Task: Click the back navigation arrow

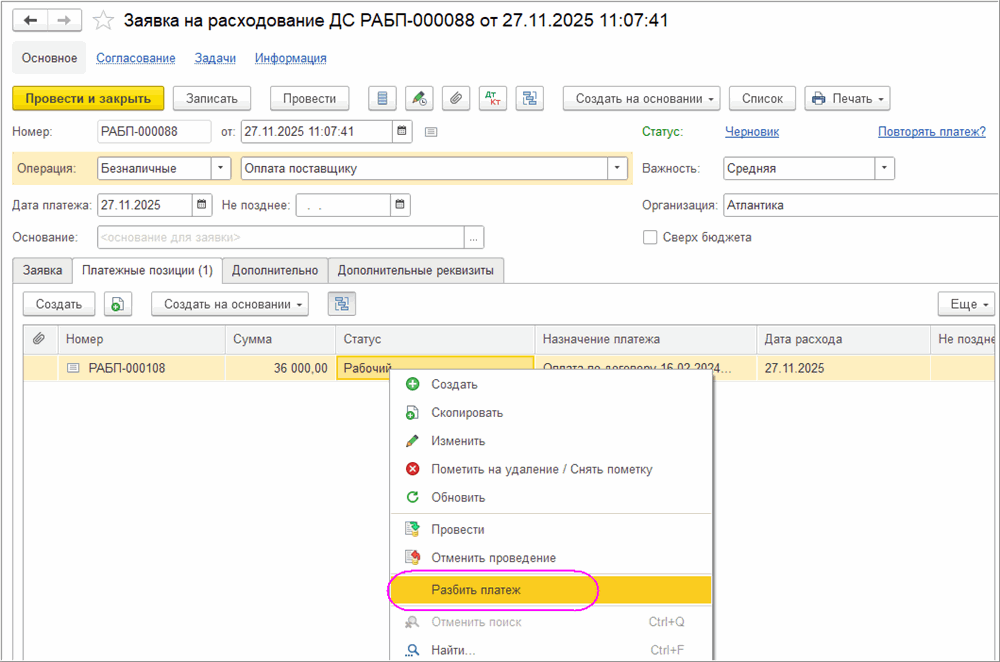Action: click(31, 21)
